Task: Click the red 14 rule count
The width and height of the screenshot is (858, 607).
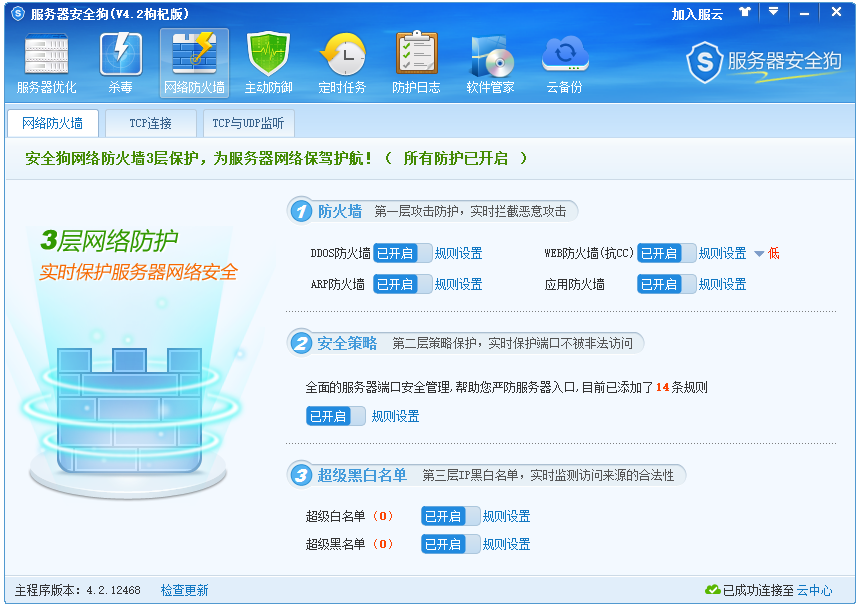Action: (662, 388)
